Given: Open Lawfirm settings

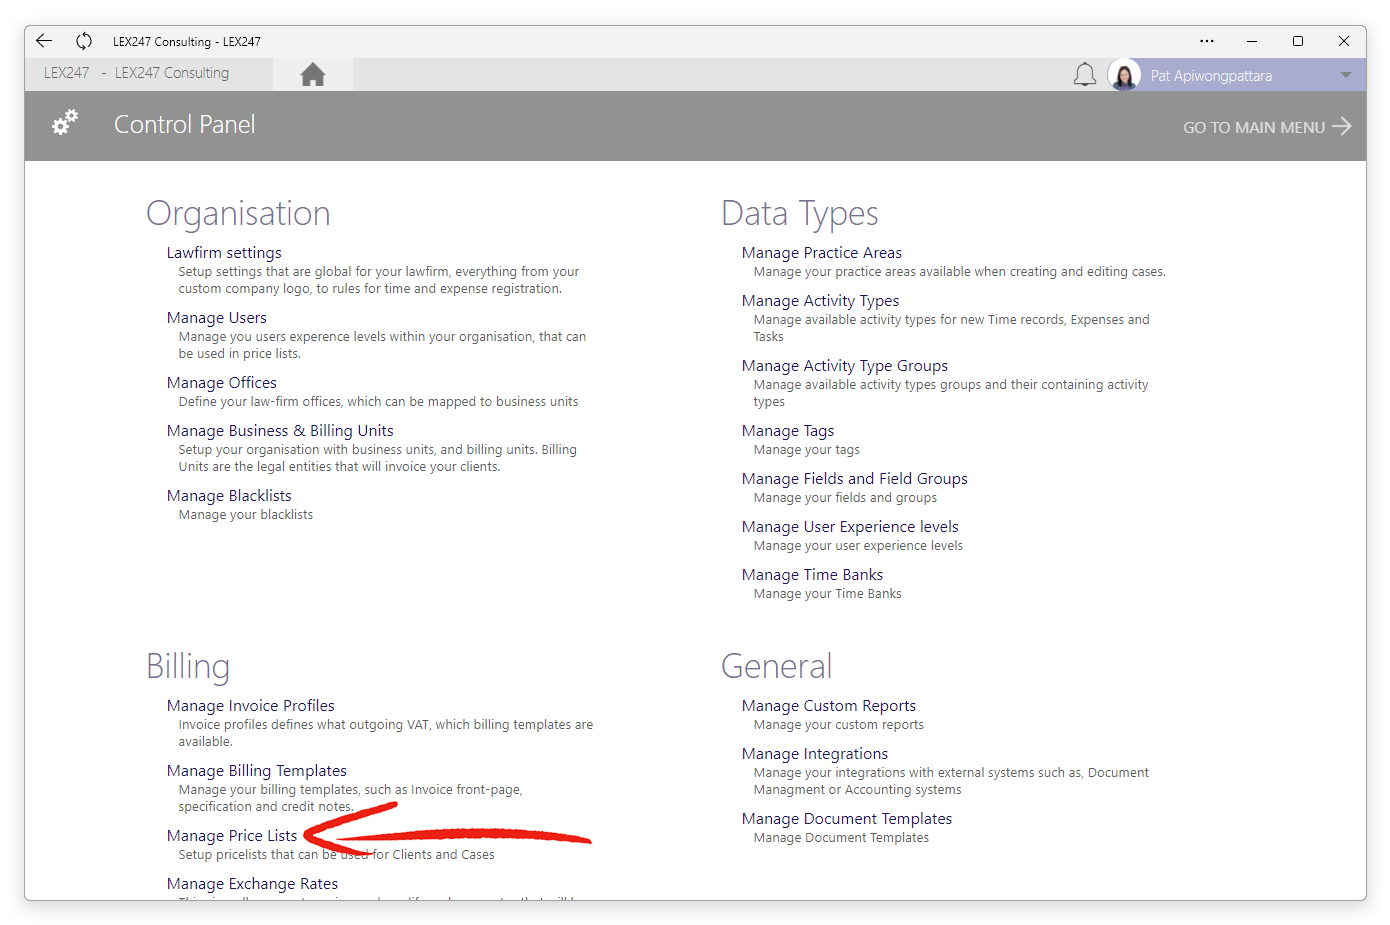Looking at the screenshot, I should [x=224, y=253].
